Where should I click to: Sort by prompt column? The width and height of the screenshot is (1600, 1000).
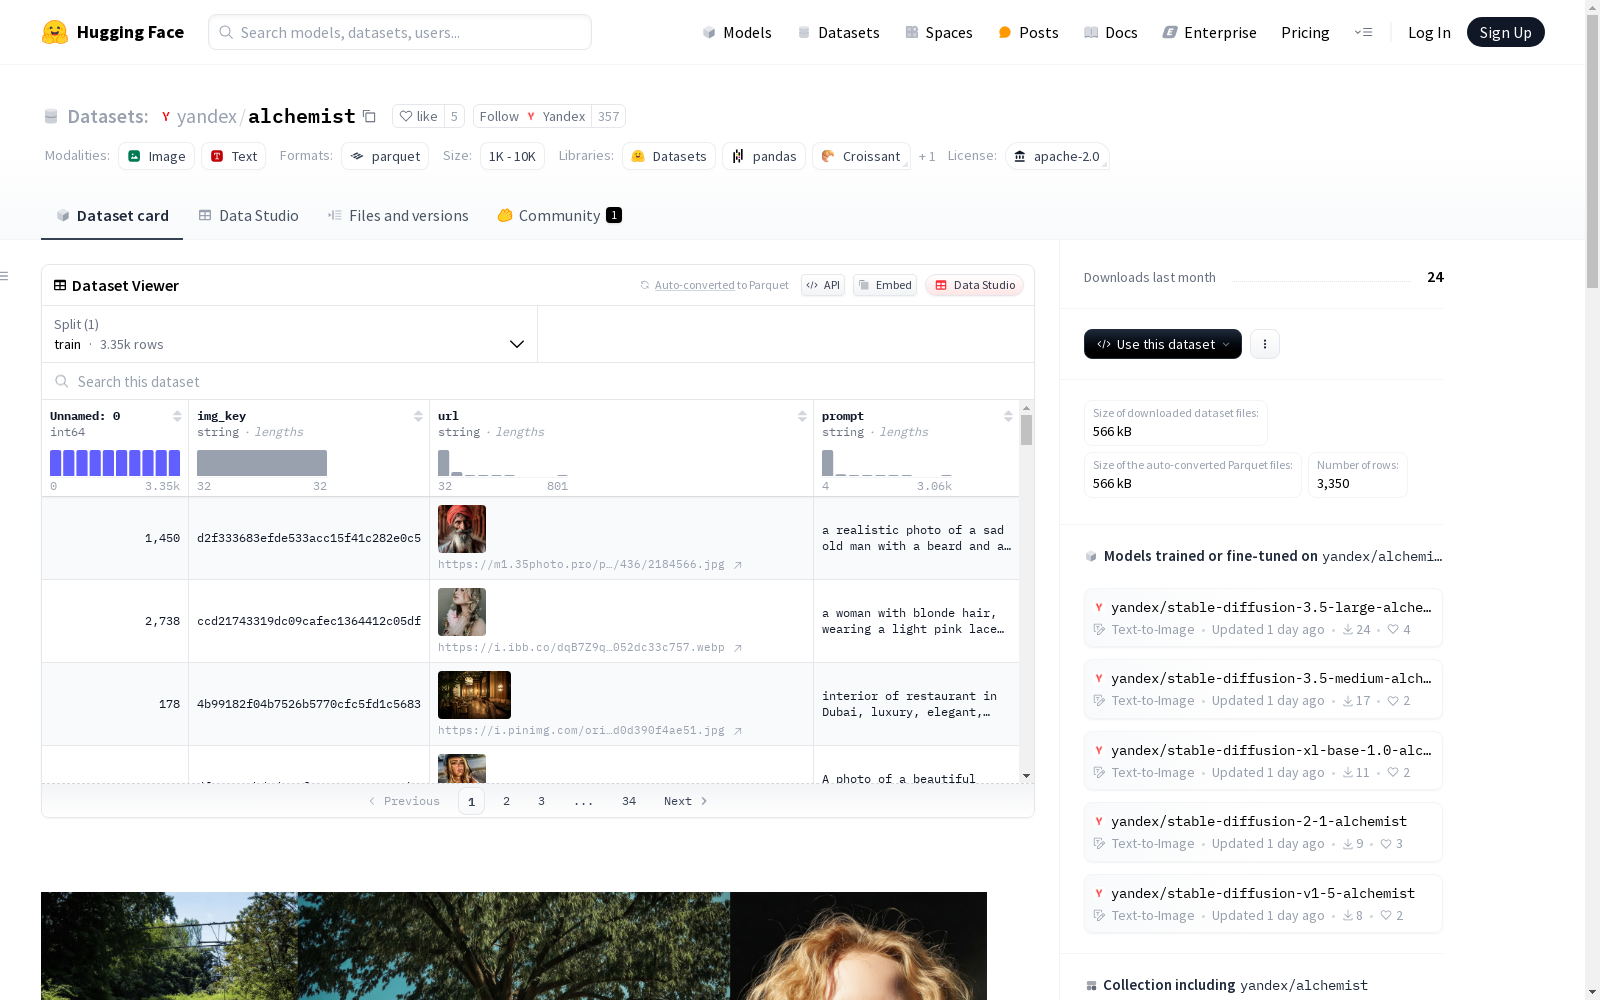[x=1008, y=416]
